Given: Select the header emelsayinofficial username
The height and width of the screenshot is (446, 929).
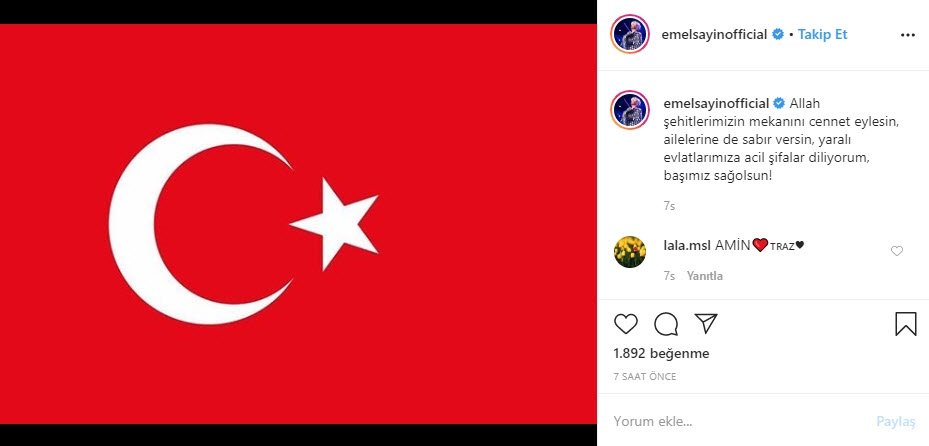Looking at the screenshot, I should (714, 34).
